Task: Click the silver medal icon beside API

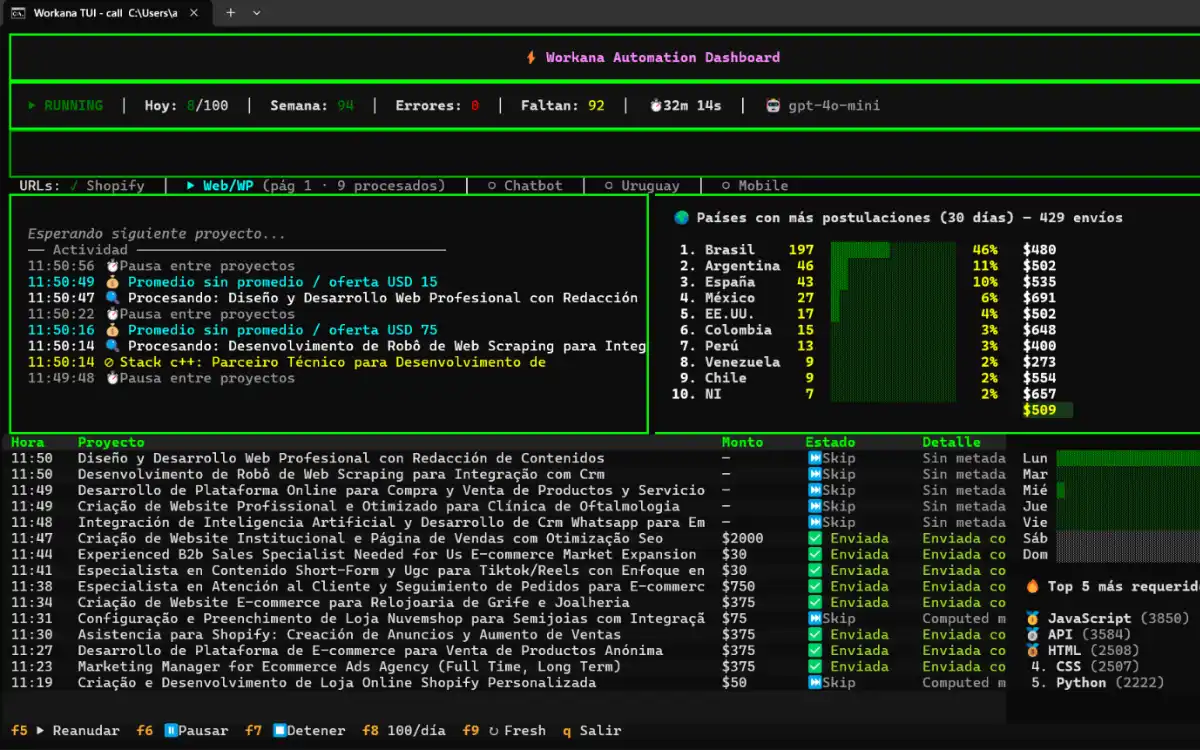Action: (1032, 634)
